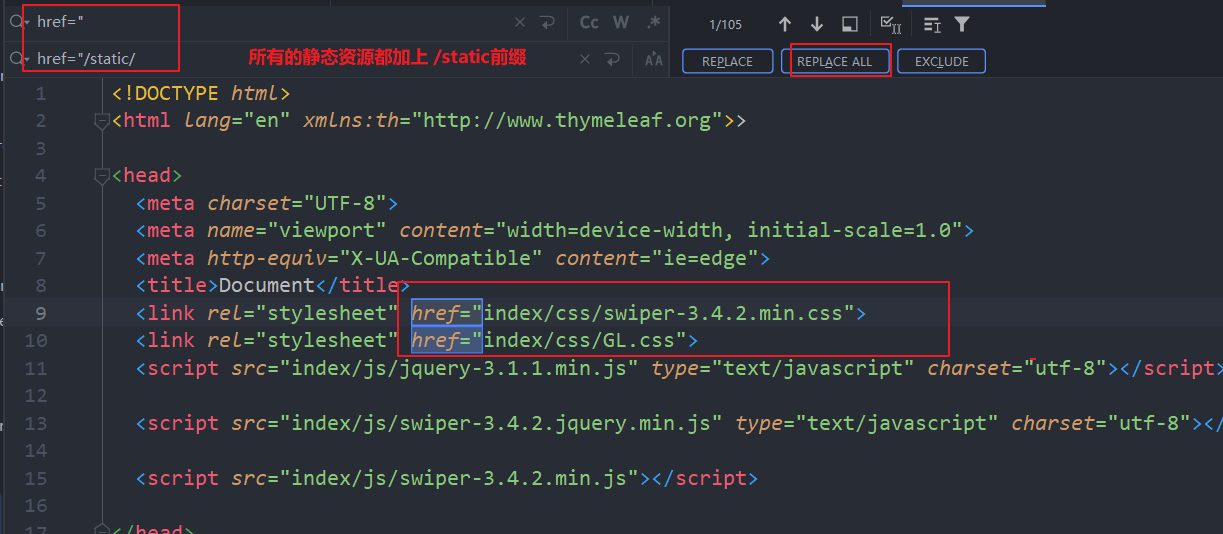Click the REPLACE ALL button
This screenshot has height=534, width=1223.
835,61
